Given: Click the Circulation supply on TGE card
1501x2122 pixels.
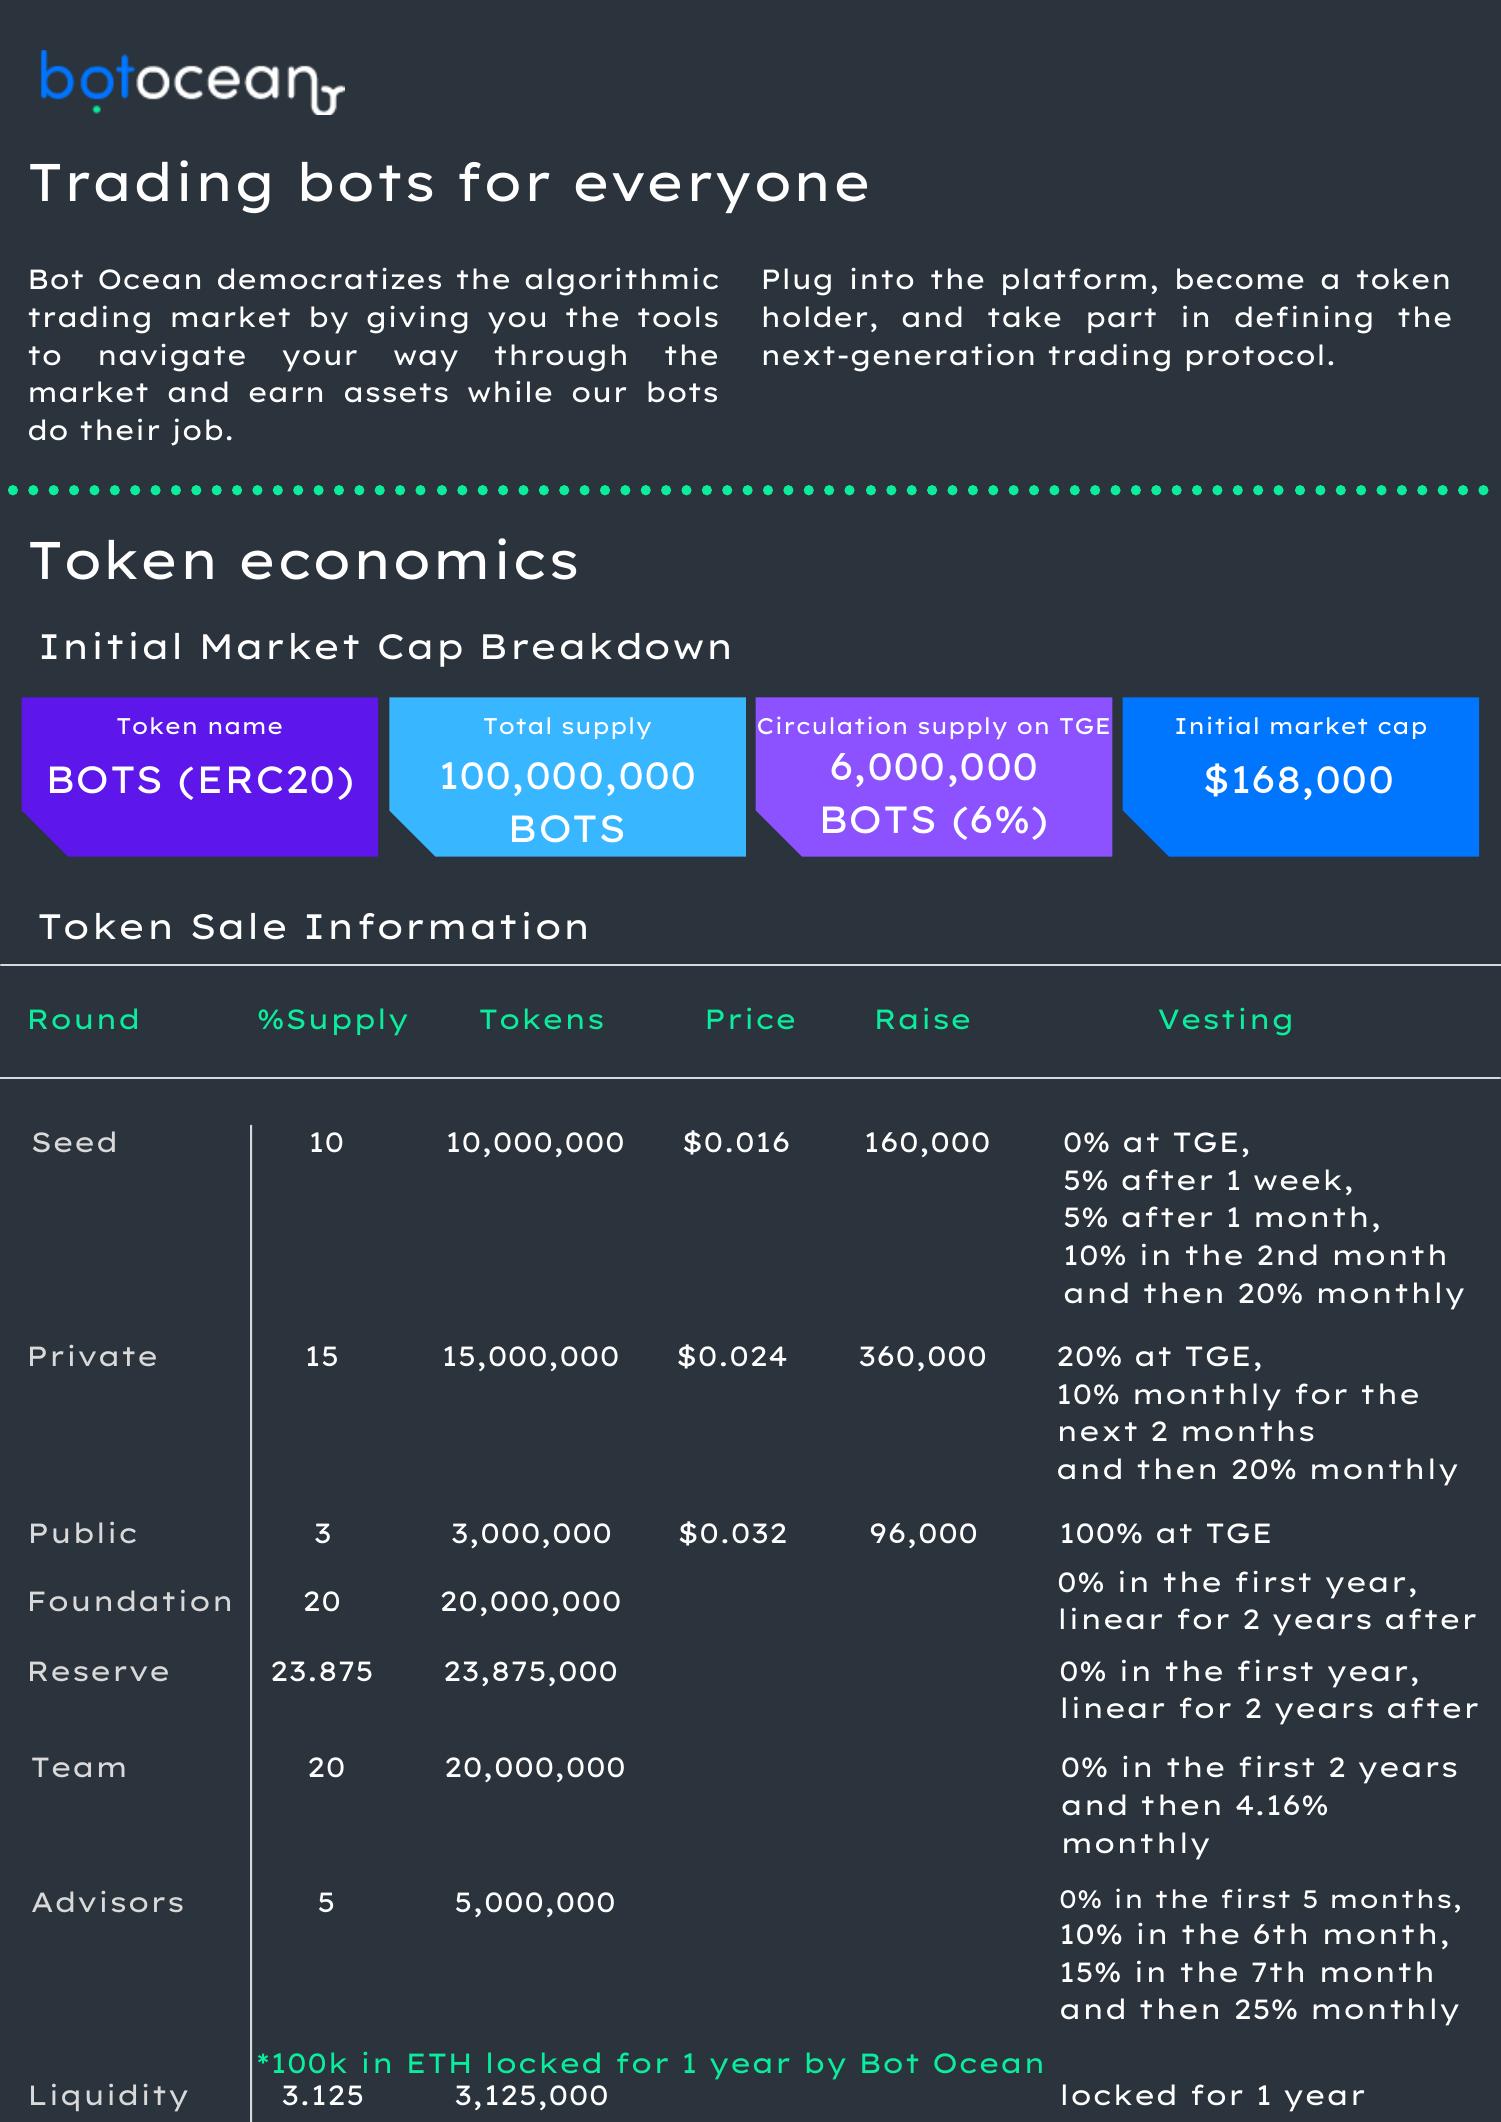Looking at the screenshot, I should [x=933, y=776].
